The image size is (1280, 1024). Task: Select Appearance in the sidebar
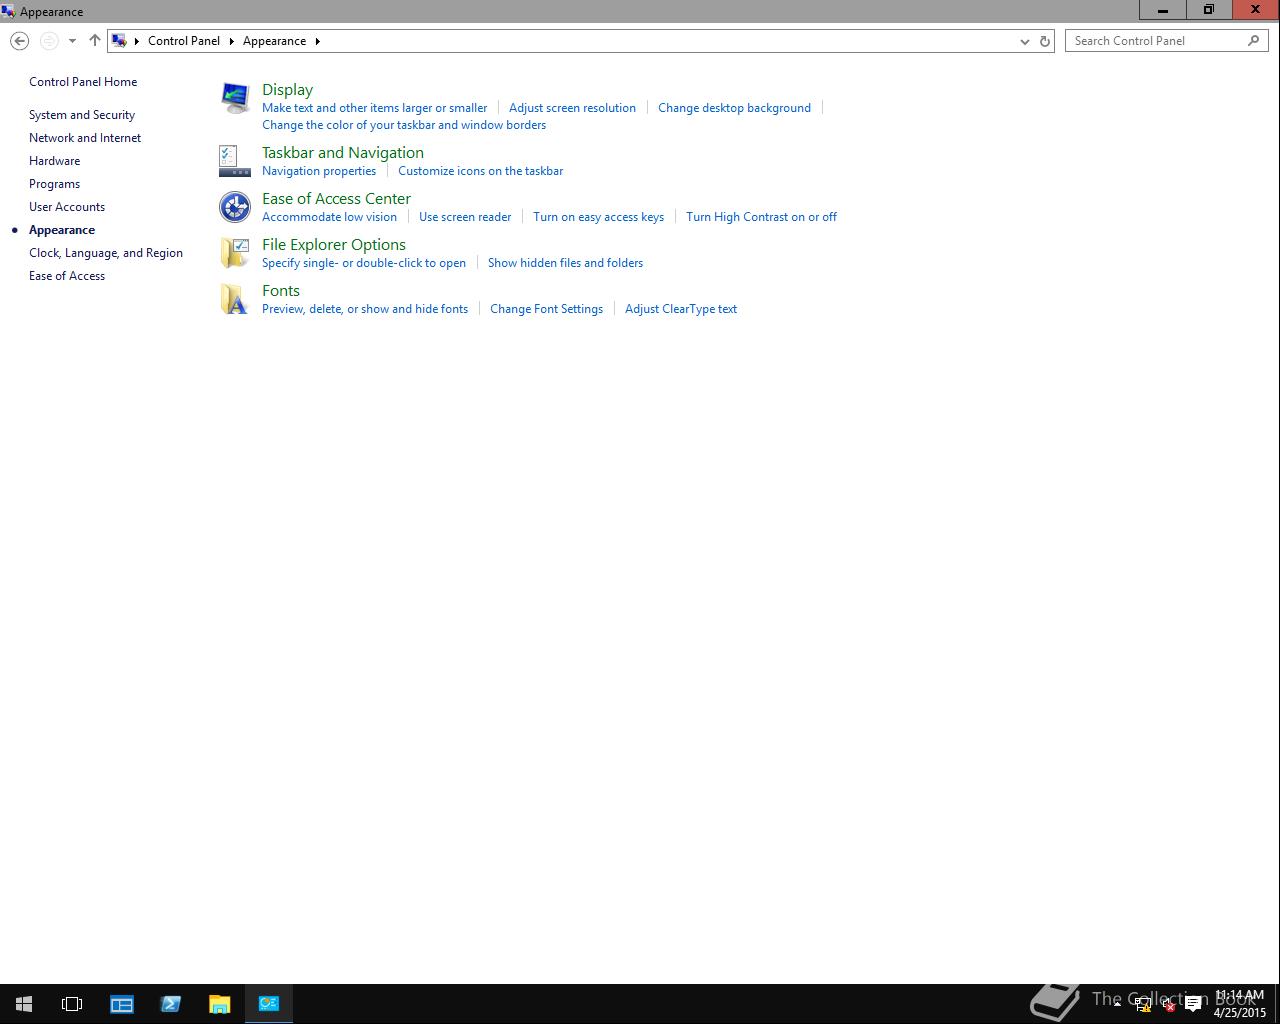[x=62, y=230]
